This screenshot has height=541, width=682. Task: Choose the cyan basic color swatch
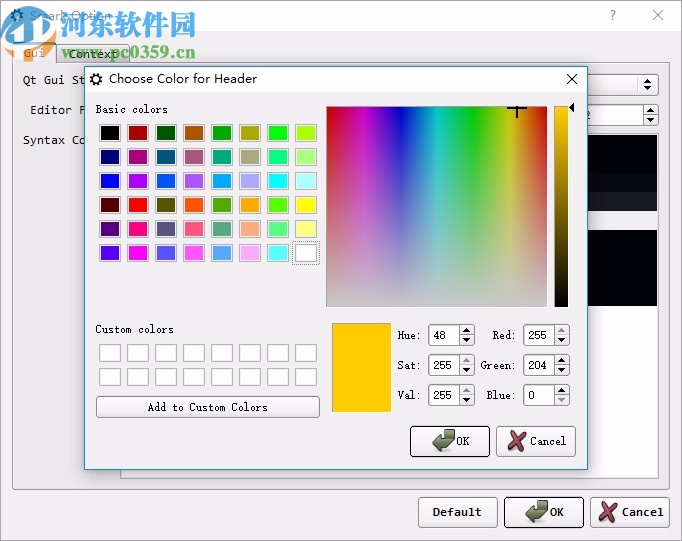(x=278, y=181)
